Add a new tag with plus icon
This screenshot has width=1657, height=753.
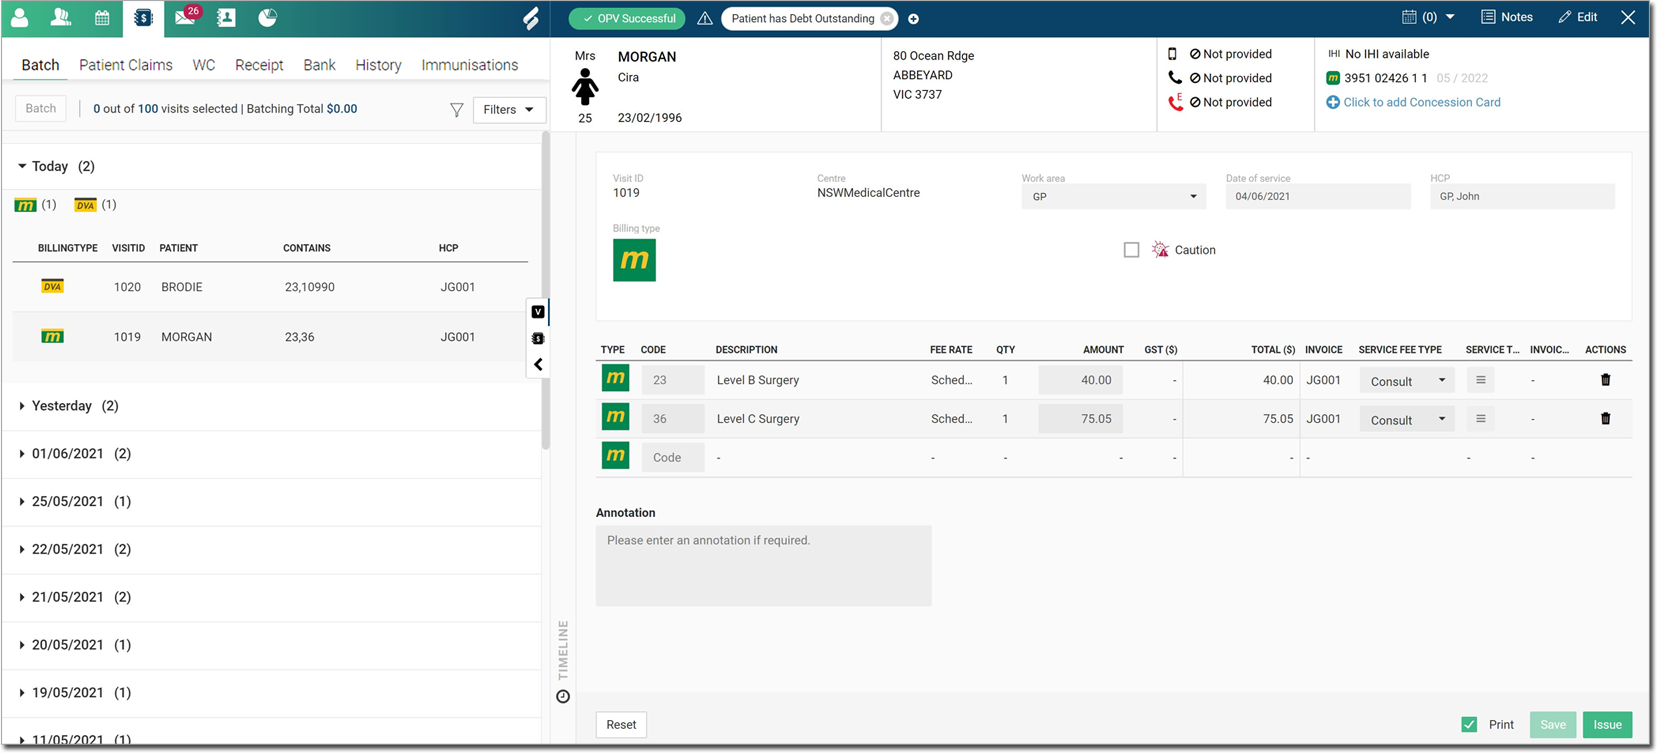pos(913,19)
